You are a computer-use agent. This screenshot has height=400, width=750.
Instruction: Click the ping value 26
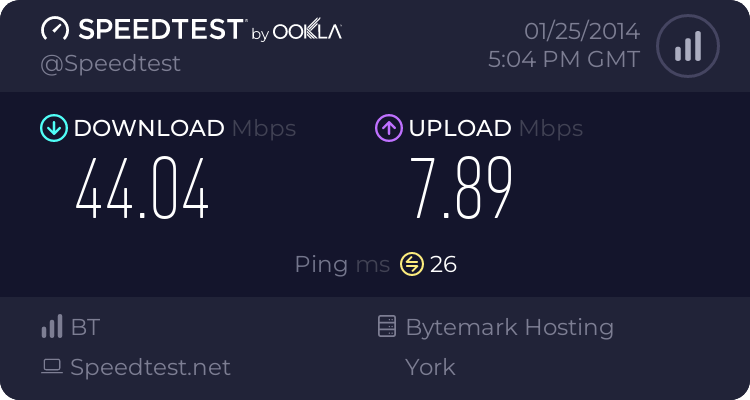(443, 265)
